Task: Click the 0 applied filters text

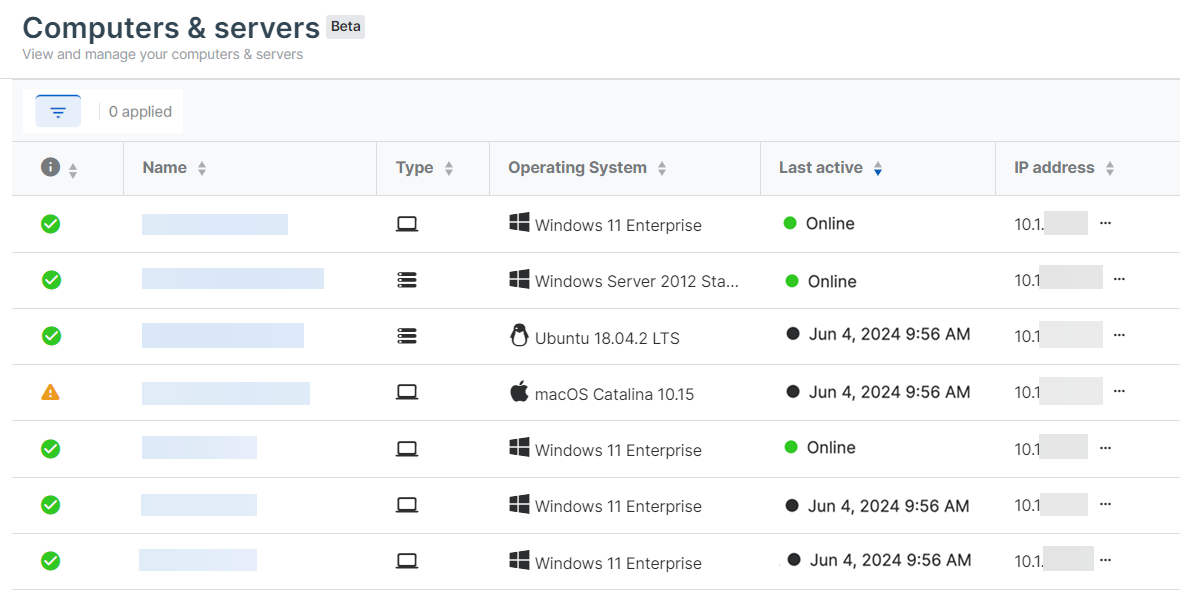Action: [x=139, y=111]
